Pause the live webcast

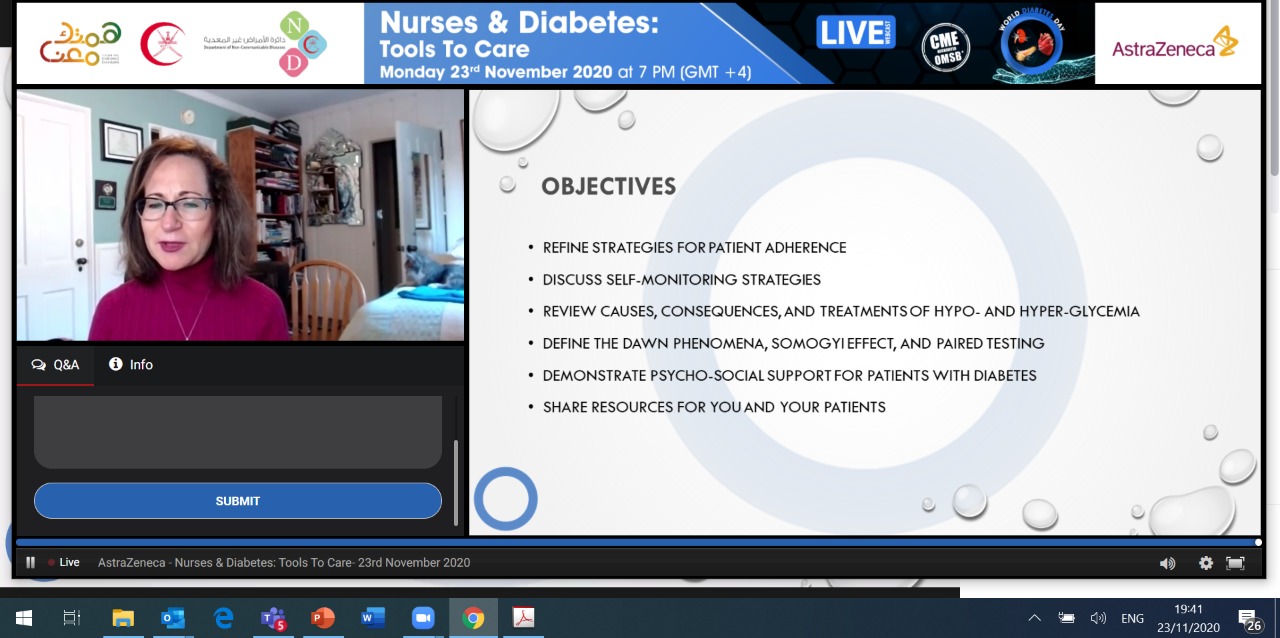(30, 563)
